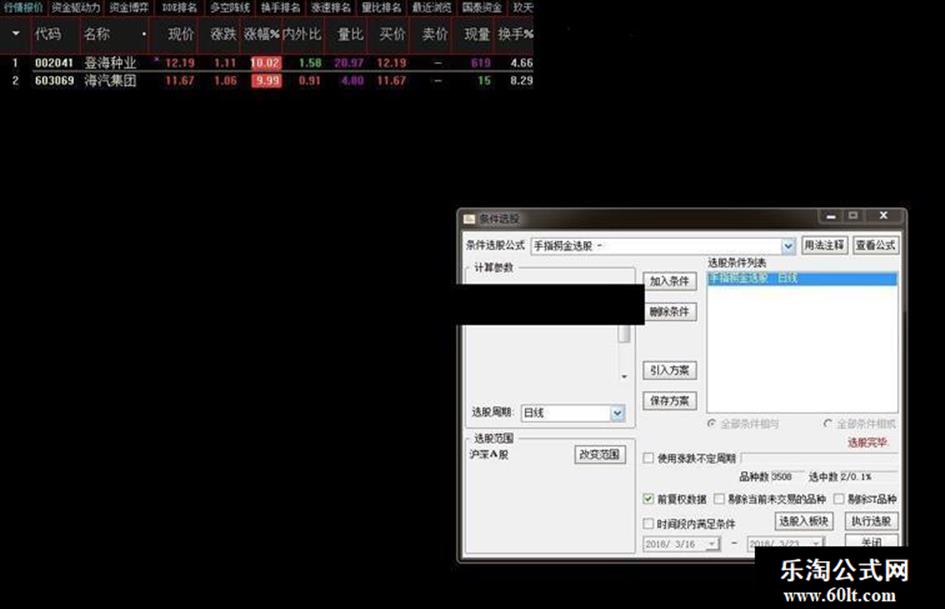Check the 剔除ST品种 checkbox
This screenshot has height=609, width=945.
pos(839,499)
